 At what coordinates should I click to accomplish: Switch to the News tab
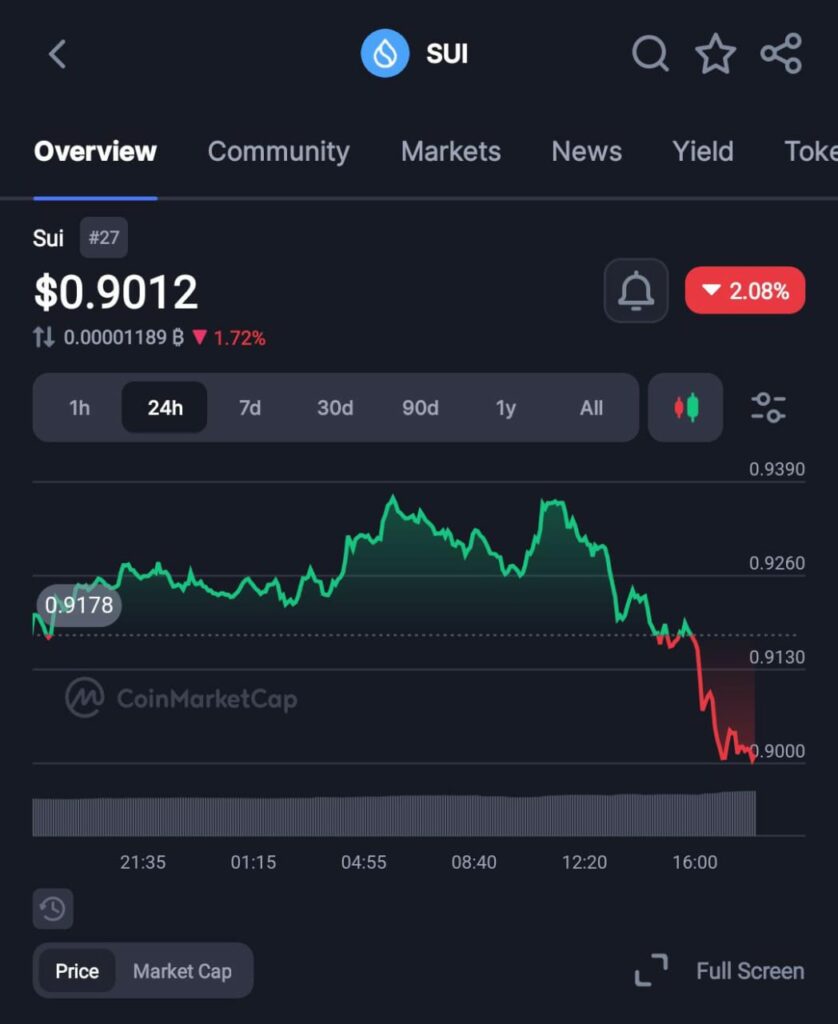point(586,152)
